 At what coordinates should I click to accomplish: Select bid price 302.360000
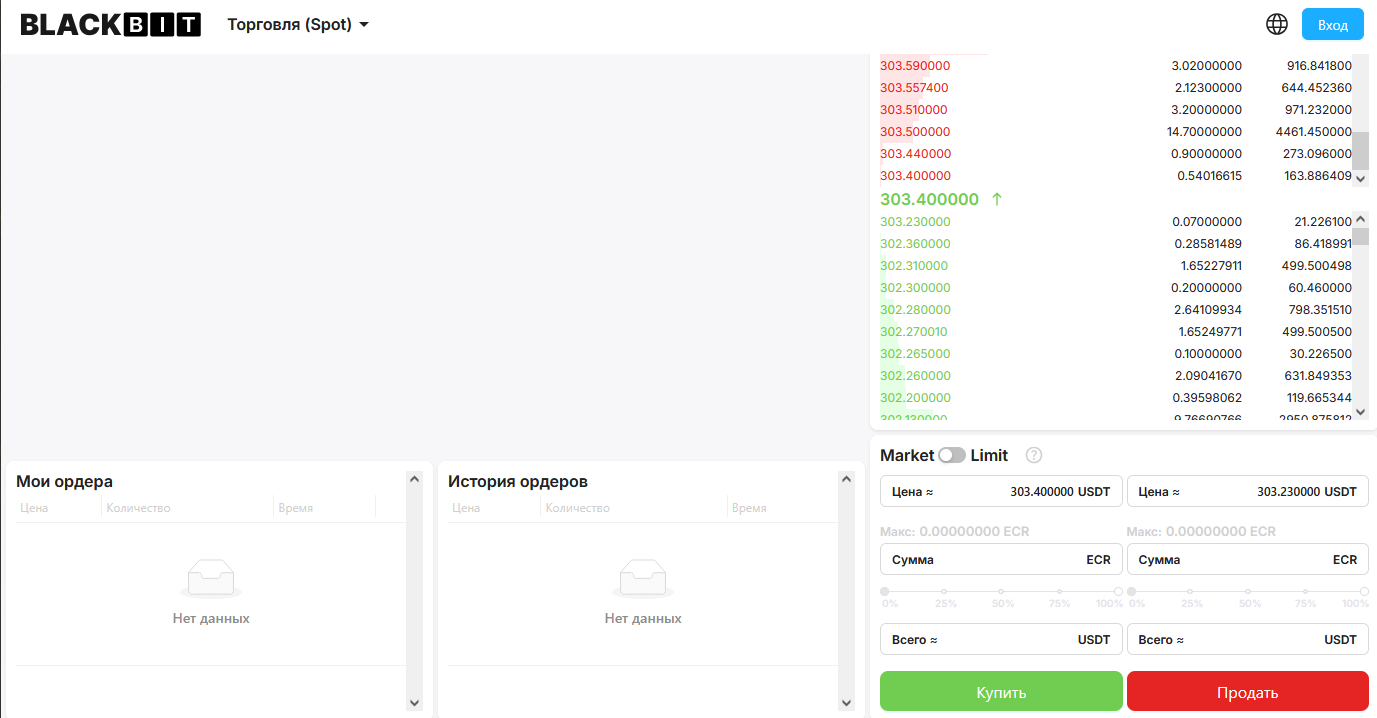(915, 244)
